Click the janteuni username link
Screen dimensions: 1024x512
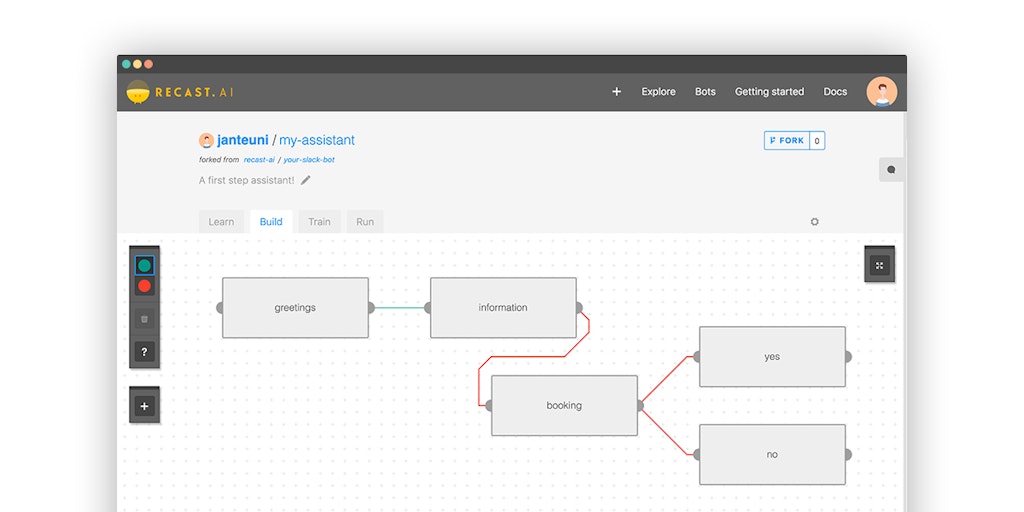[x=242, y=140]
